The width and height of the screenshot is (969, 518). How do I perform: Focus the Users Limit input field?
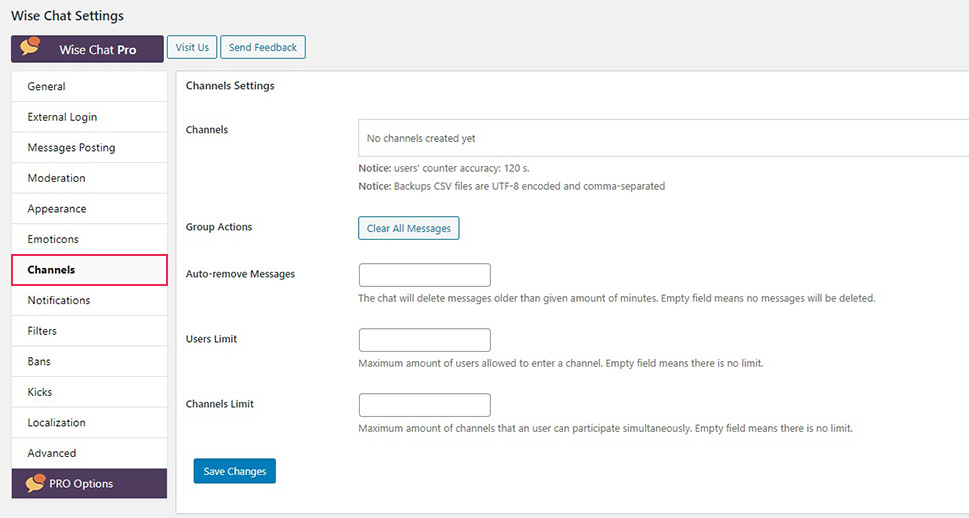click(425, 340)
